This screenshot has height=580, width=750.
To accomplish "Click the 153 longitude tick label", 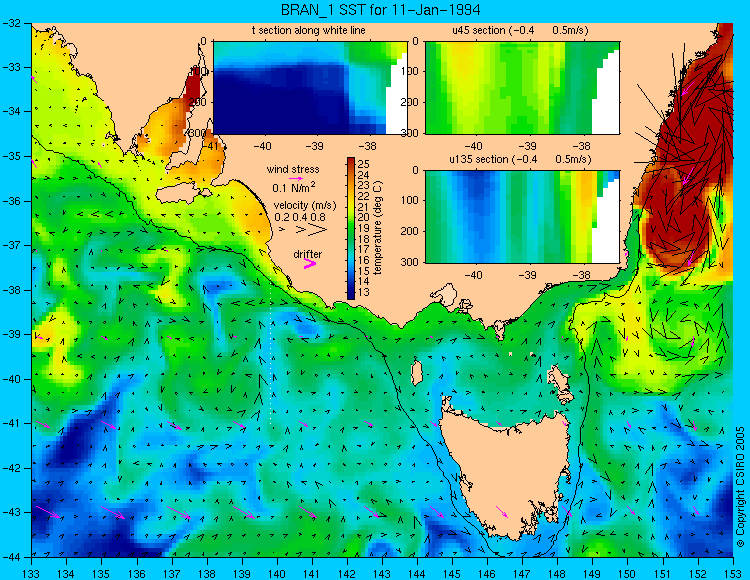I will 732,574.
